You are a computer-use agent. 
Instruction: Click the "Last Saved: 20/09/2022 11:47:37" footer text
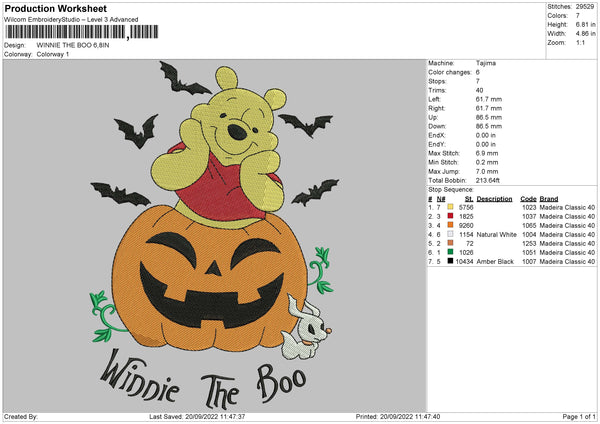(x=197, y=416)
